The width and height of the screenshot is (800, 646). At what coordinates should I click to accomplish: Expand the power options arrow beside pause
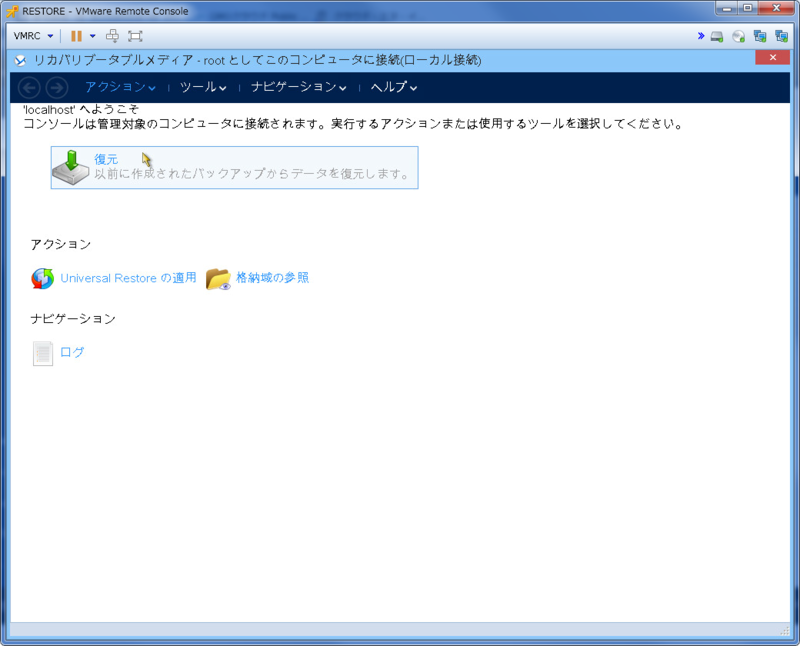point(93,36)
